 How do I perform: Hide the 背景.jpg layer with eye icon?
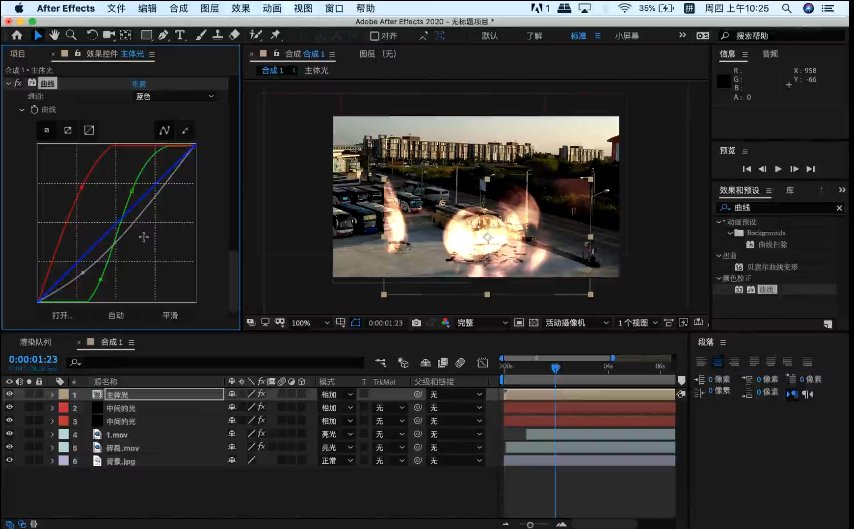[9, 461]
